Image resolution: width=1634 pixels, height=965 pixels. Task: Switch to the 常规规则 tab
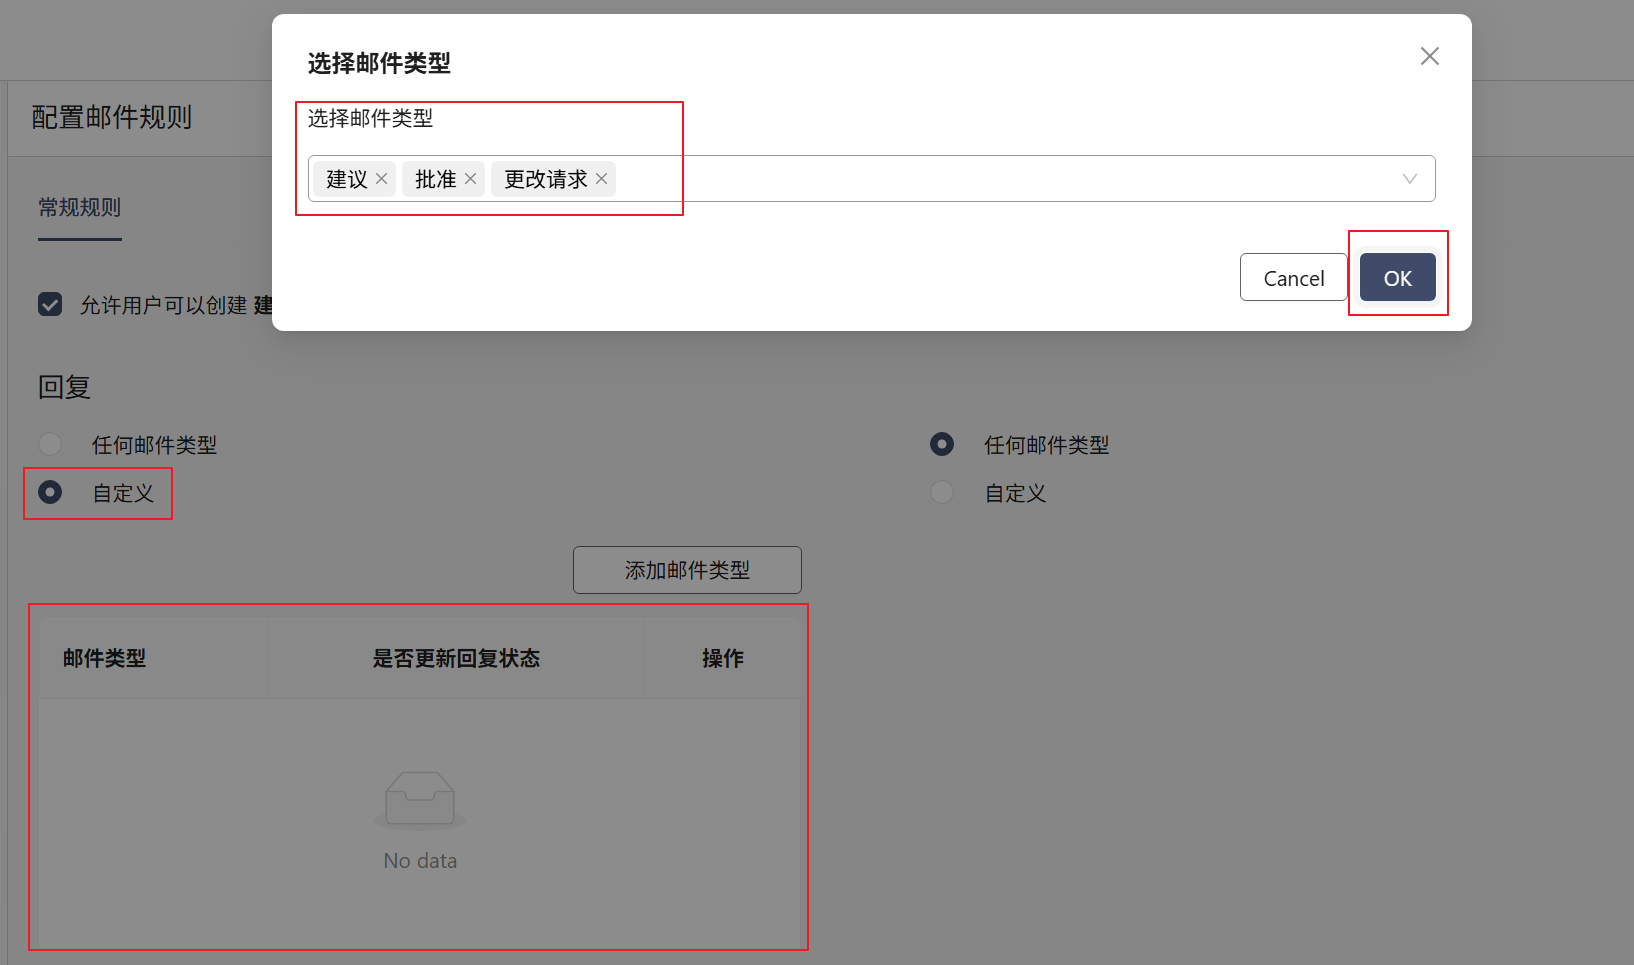(x=80, y=208)
